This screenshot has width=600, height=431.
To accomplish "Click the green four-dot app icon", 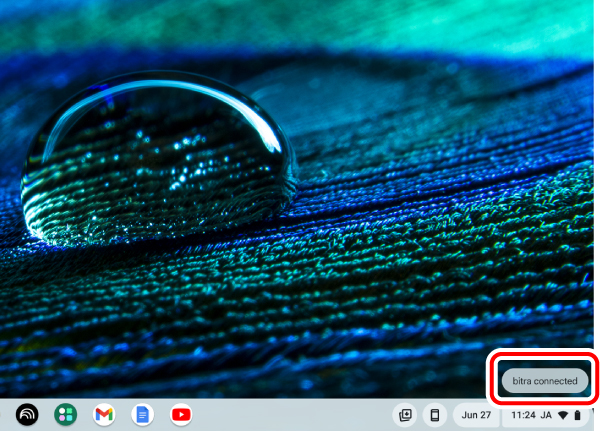I will (x=66, y=414).
